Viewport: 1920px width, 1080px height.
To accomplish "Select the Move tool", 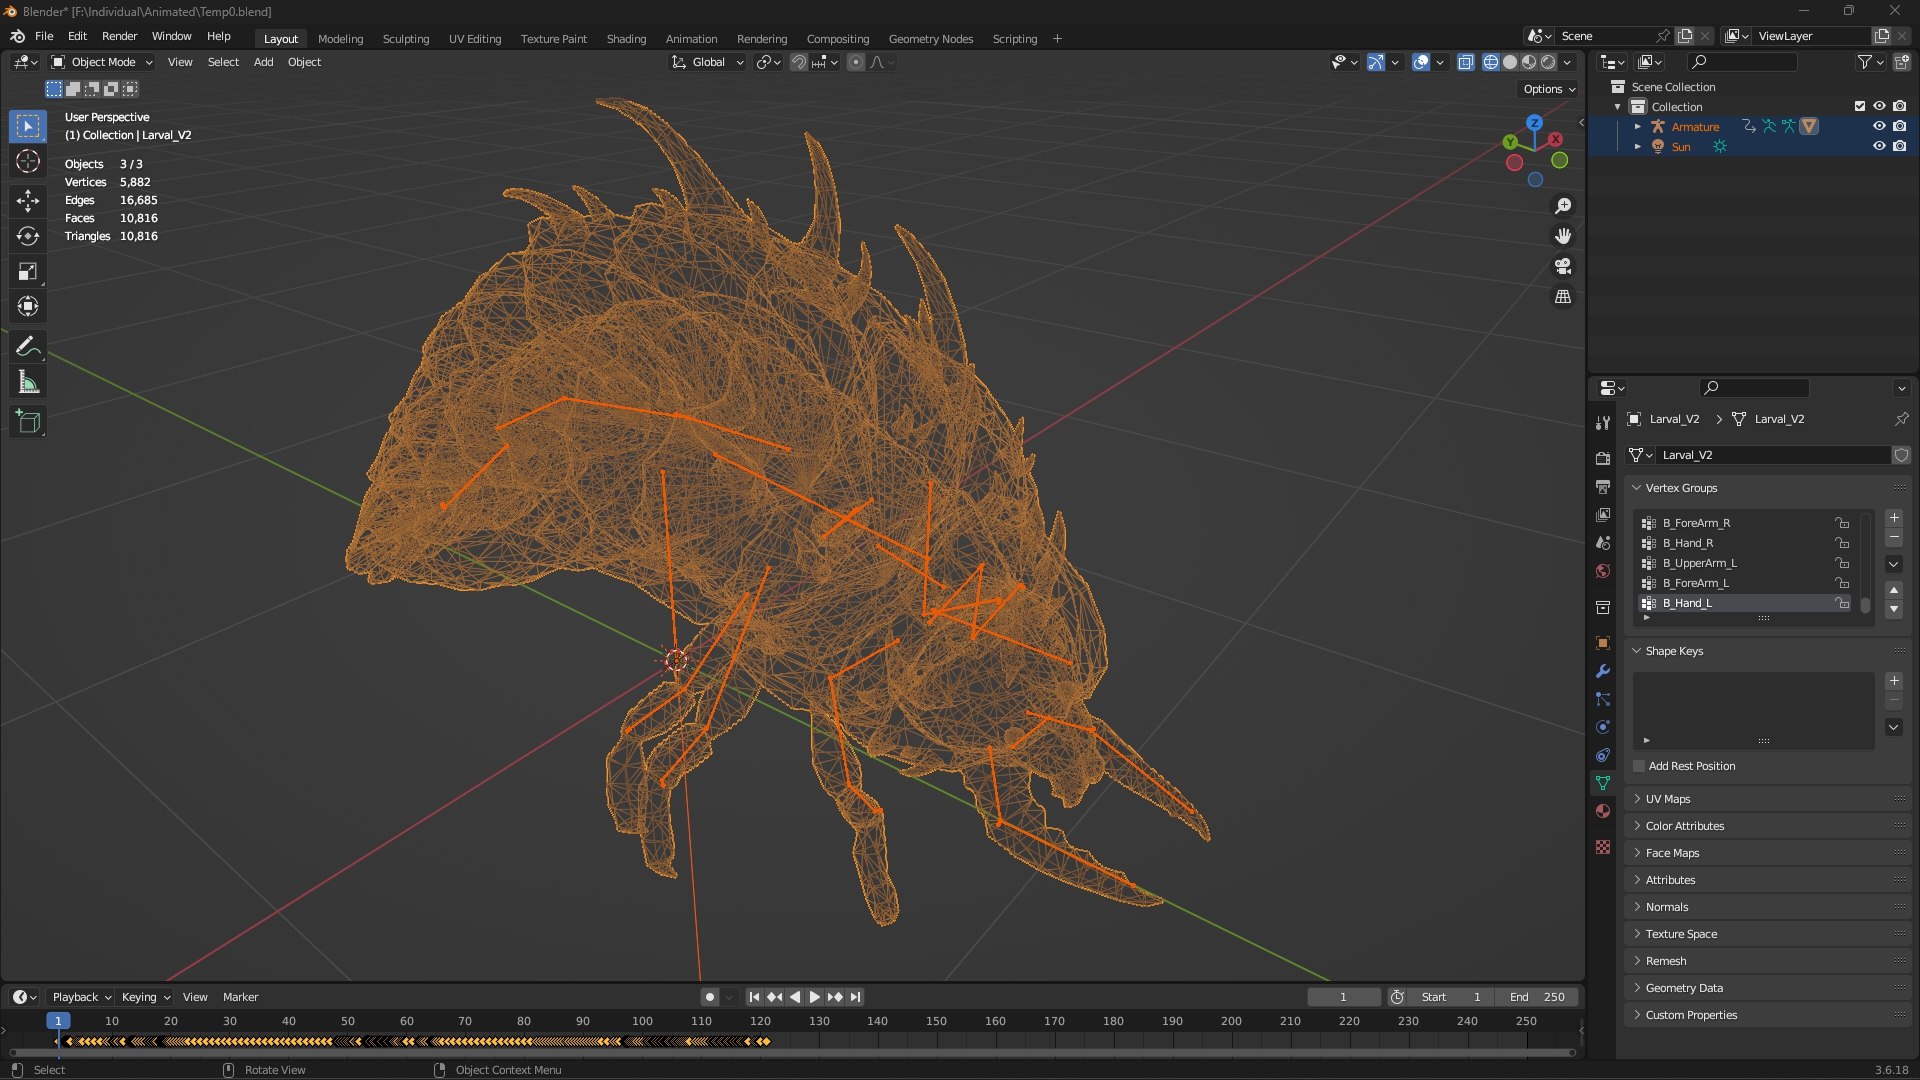I will (28, 201).
